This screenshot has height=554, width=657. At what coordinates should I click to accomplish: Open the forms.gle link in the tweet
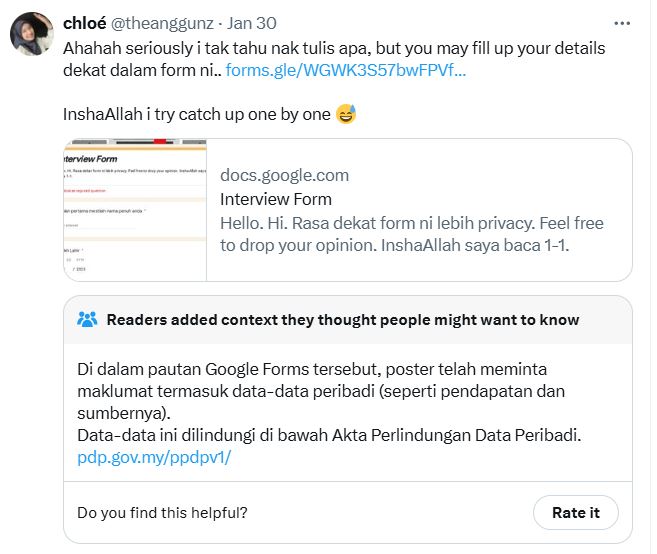tap(346, 71)
